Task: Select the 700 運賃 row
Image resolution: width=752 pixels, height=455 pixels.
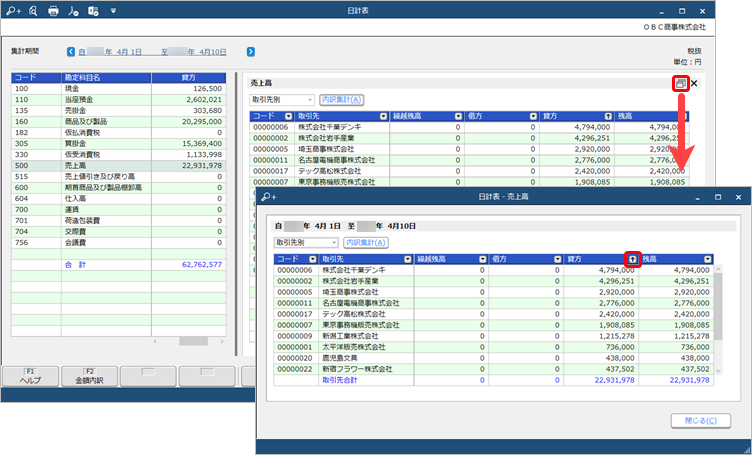Action: pyautogui.click(x=118, y=210)
